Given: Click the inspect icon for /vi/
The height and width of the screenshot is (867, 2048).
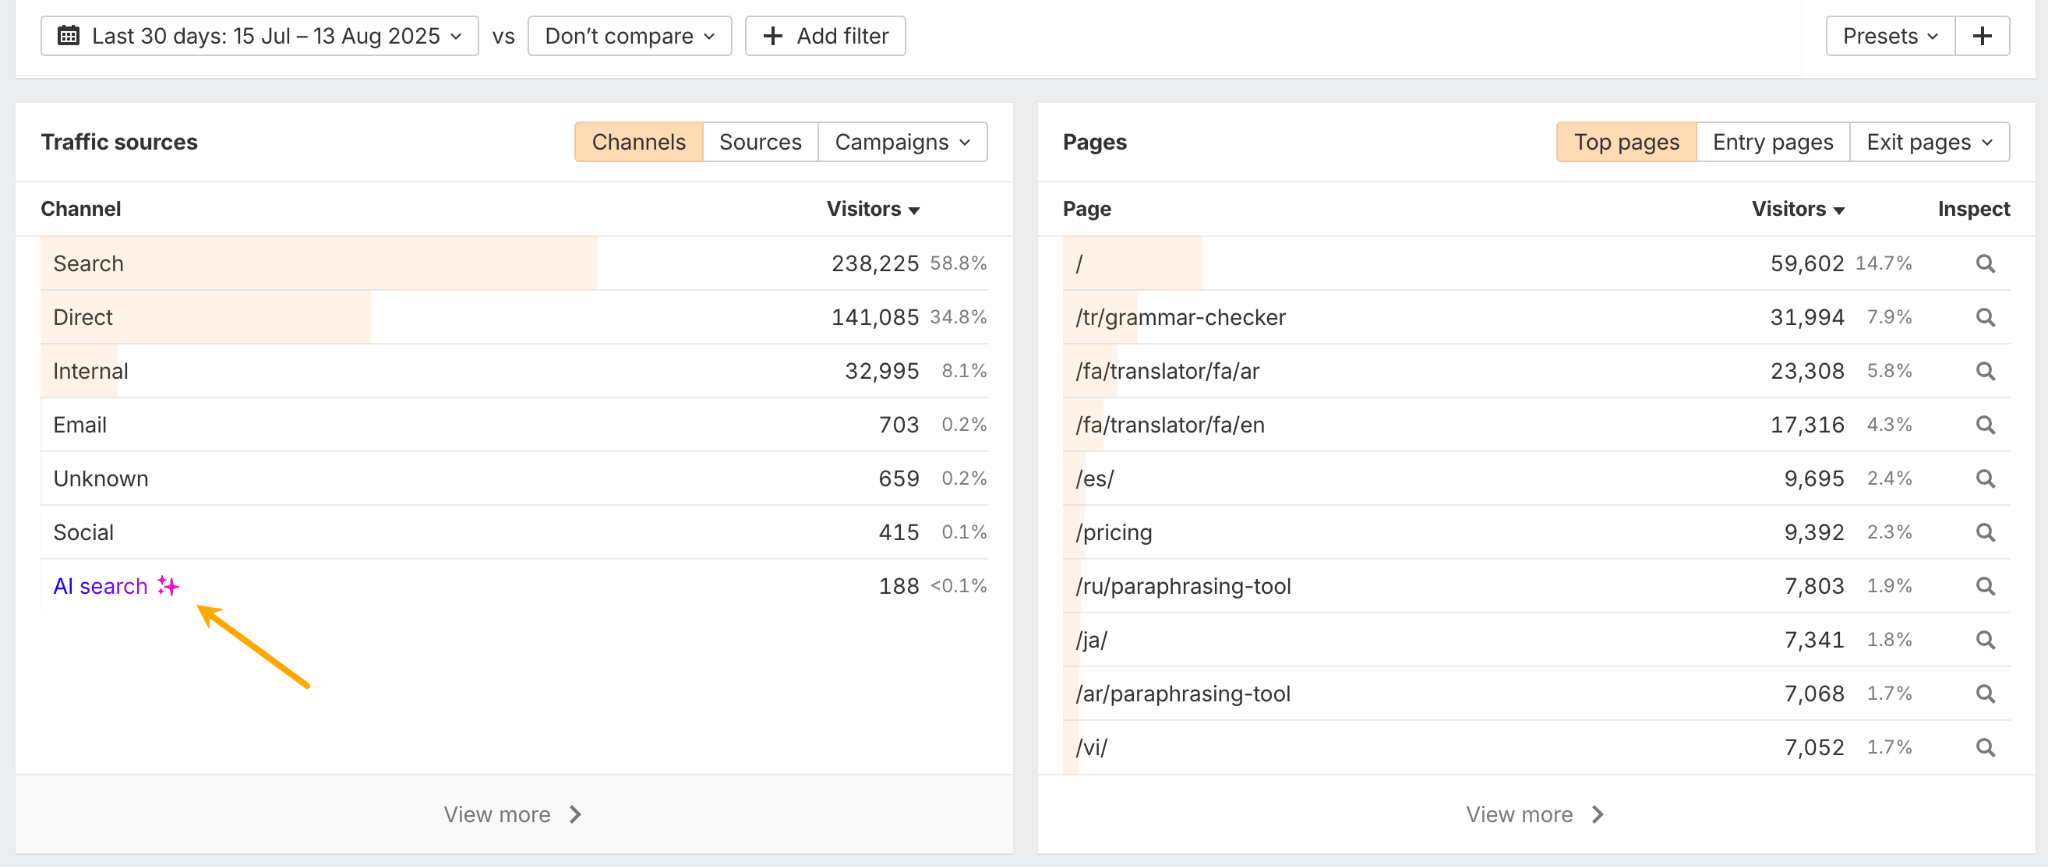Looking at the screenshot, I should [1985, 748].
